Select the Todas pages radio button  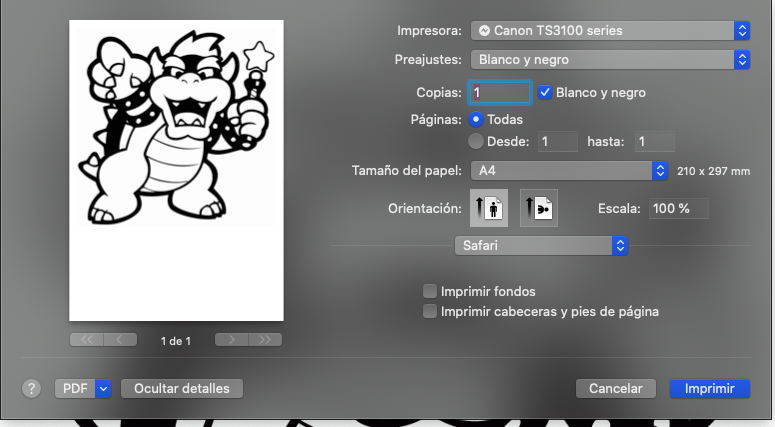click(475, 119)
